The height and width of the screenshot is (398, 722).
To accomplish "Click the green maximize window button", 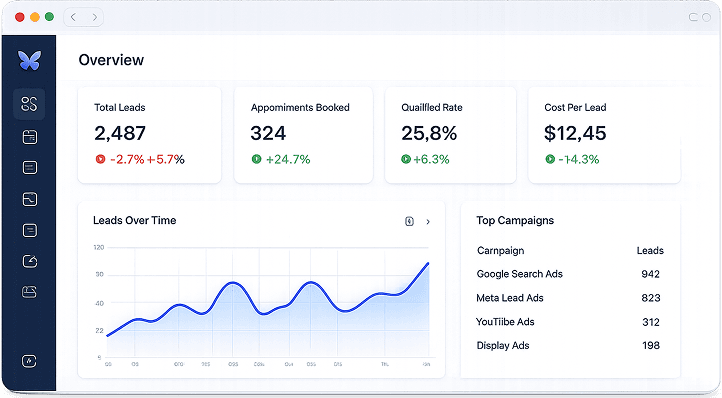I will click(x=49, y=17).
